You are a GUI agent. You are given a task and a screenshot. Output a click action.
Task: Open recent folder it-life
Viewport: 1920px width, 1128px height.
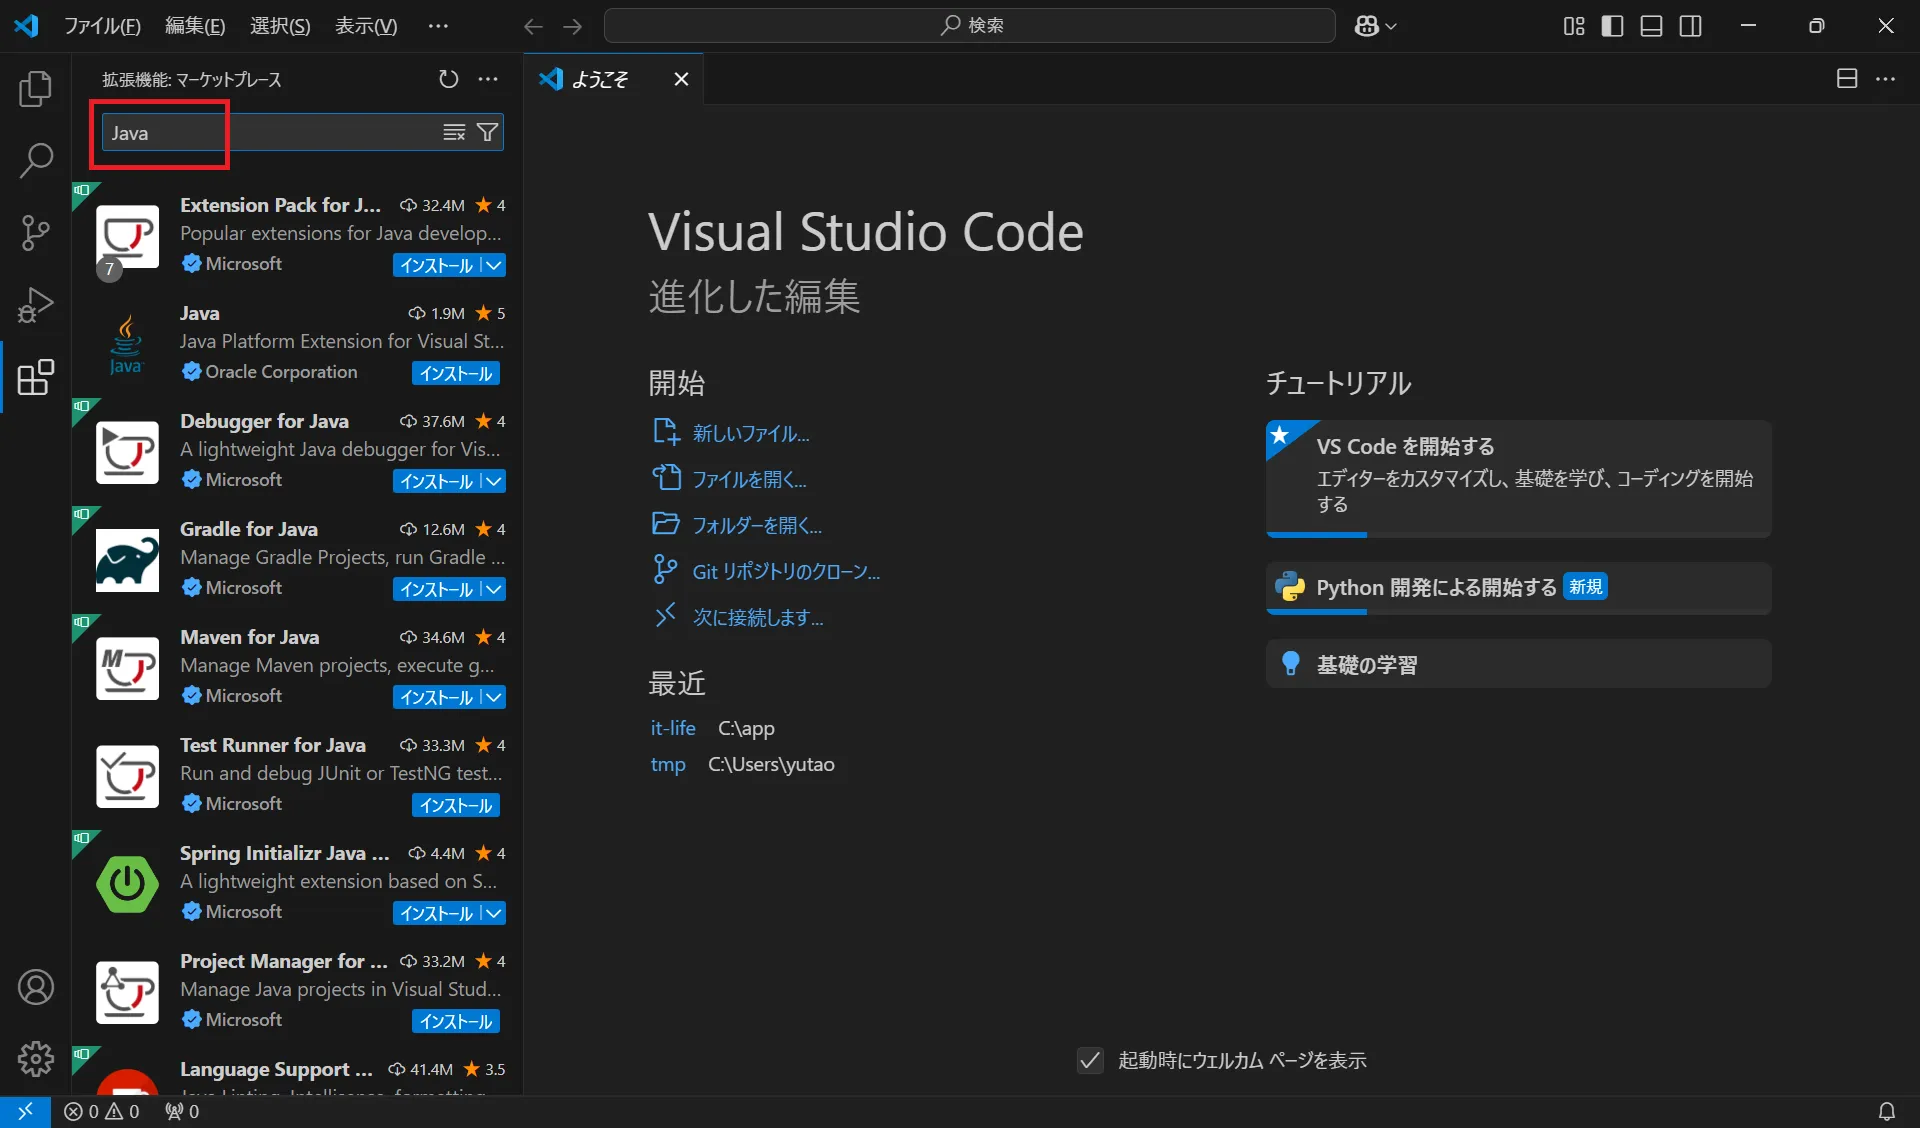pyautogui.click(x=673, y=728)
